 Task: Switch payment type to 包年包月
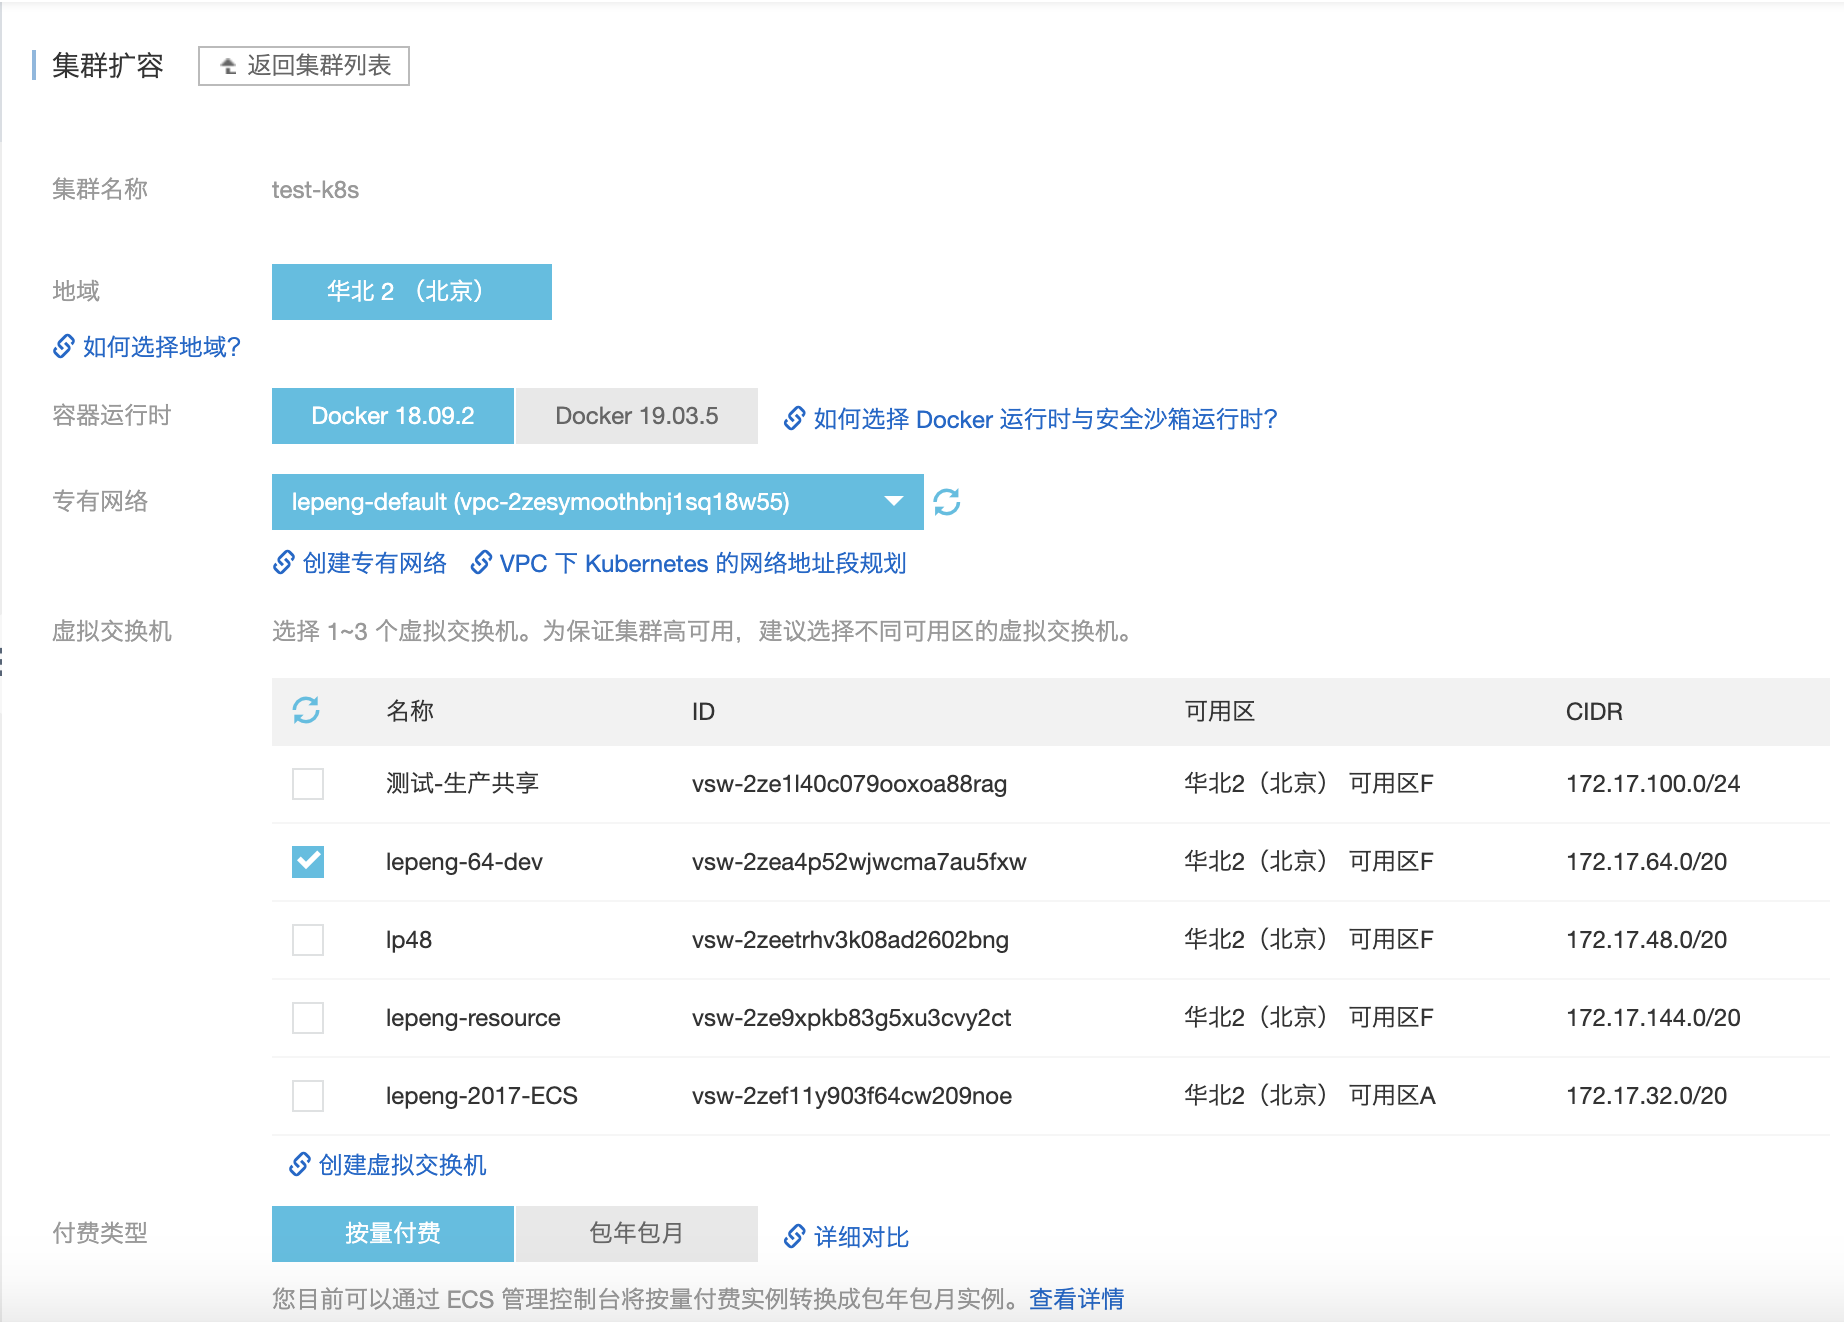pyautogui.click(x=636, y=1233)
